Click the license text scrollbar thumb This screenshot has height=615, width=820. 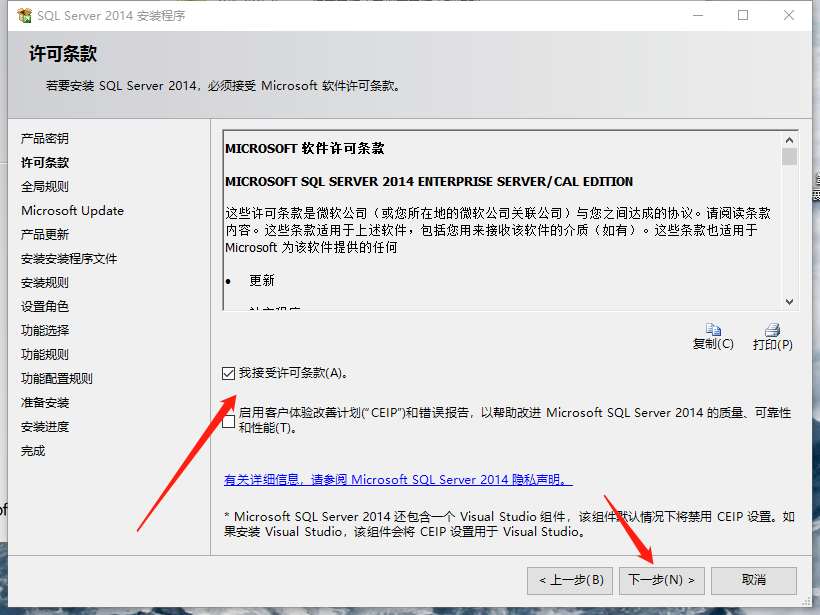click(789, 156)
